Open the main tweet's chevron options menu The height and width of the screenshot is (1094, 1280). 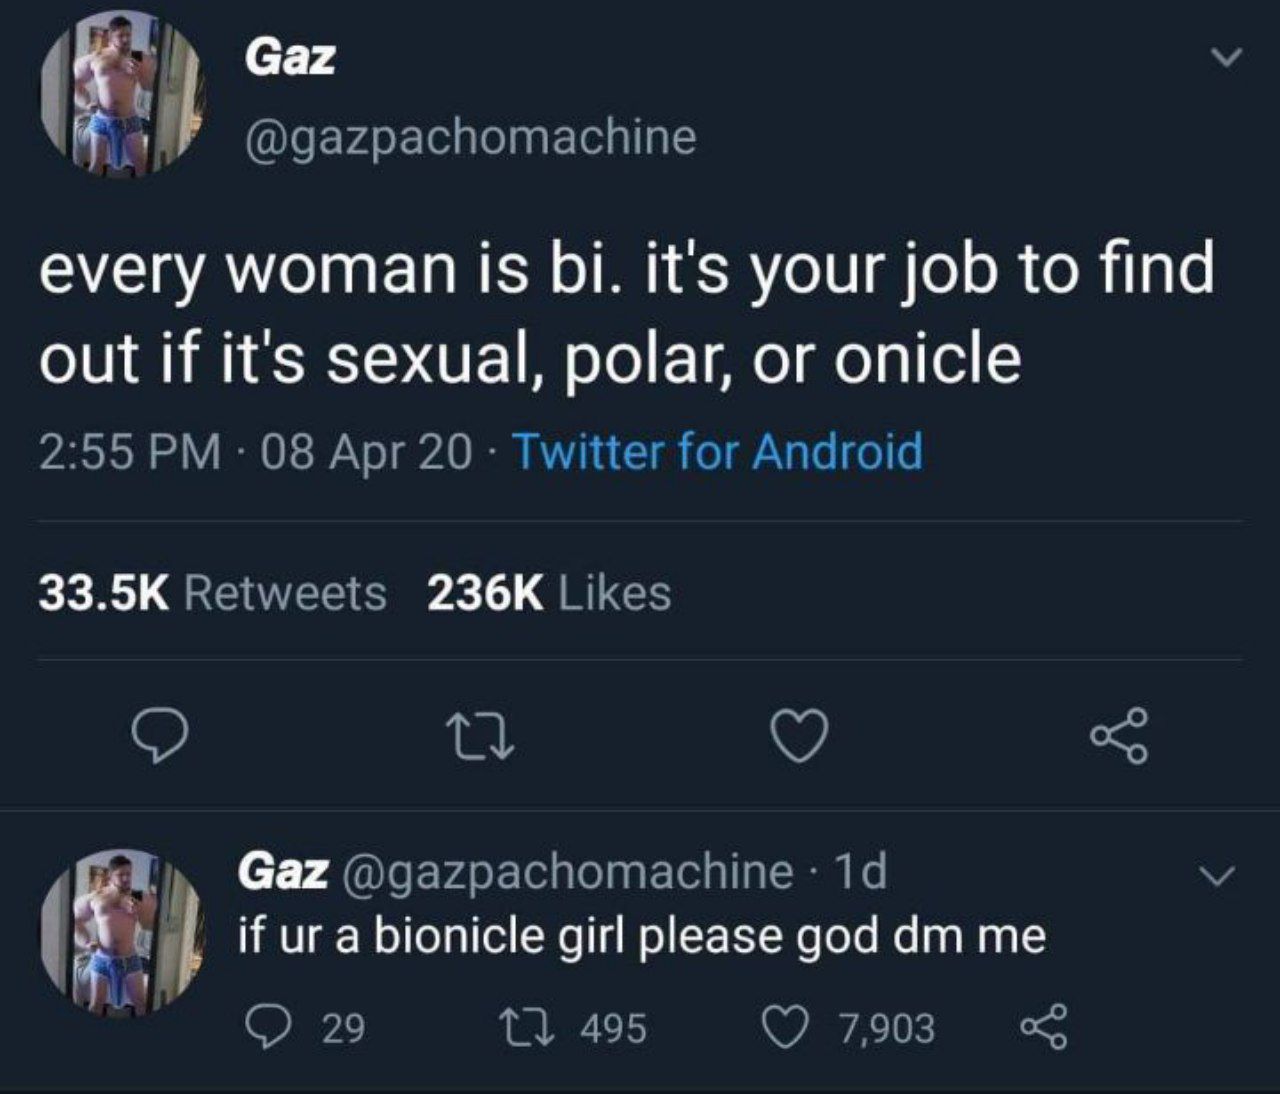tap(1224, 56)
